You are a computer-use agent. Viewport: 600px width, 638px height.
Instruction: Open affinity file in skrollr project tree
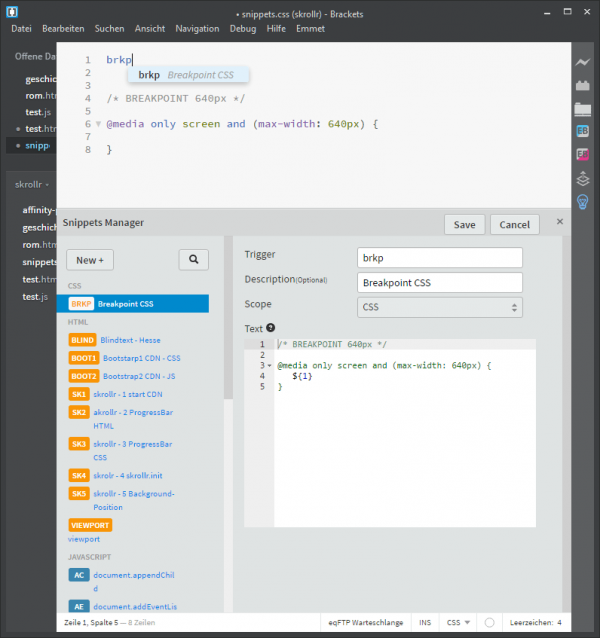pos(39,210)
